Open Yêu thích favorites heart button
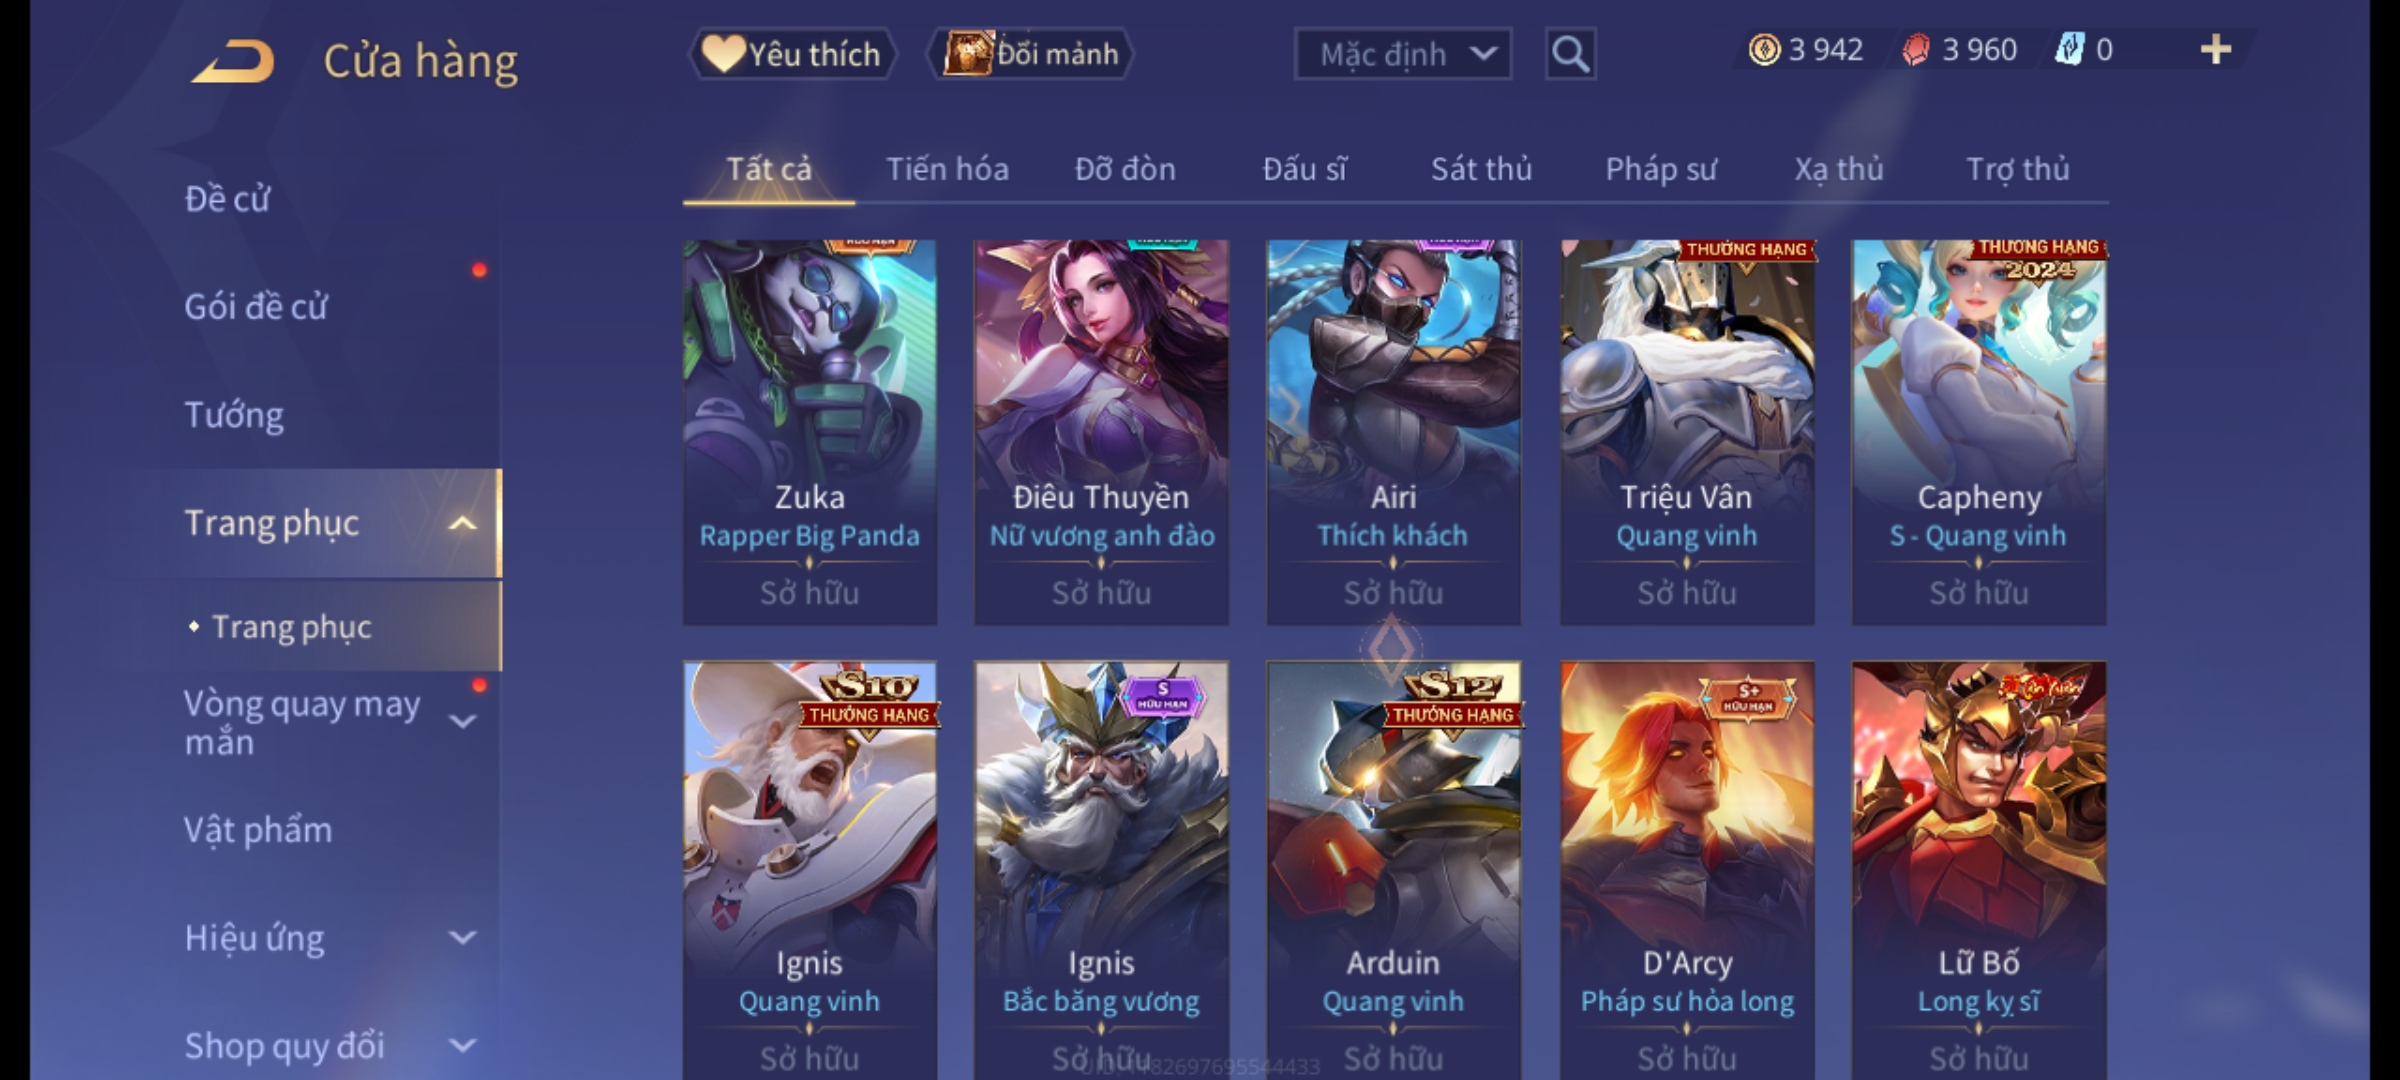 [x=792, y=54]
